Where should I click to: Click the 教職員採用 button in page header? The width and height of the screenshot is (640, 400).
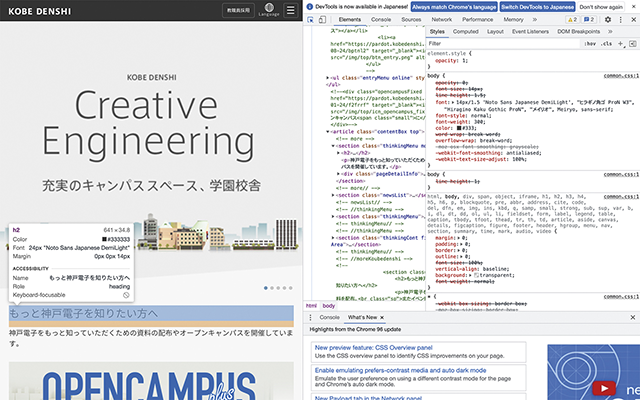[x=238, y=10]
